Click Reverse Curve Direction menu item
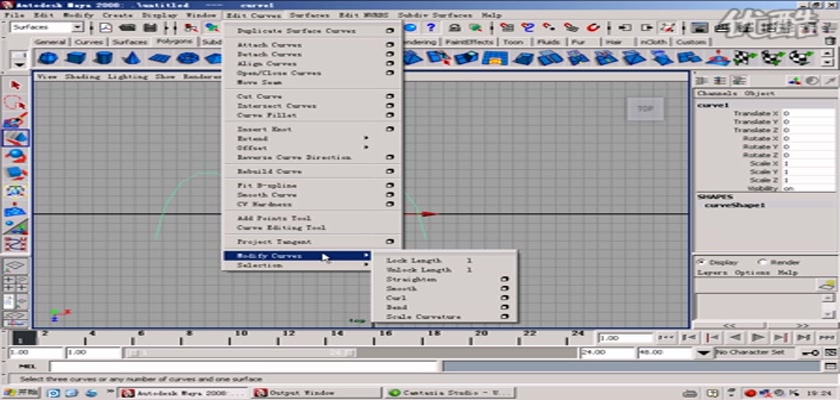Screen dimensions: 840x400 tap(293, 157)
